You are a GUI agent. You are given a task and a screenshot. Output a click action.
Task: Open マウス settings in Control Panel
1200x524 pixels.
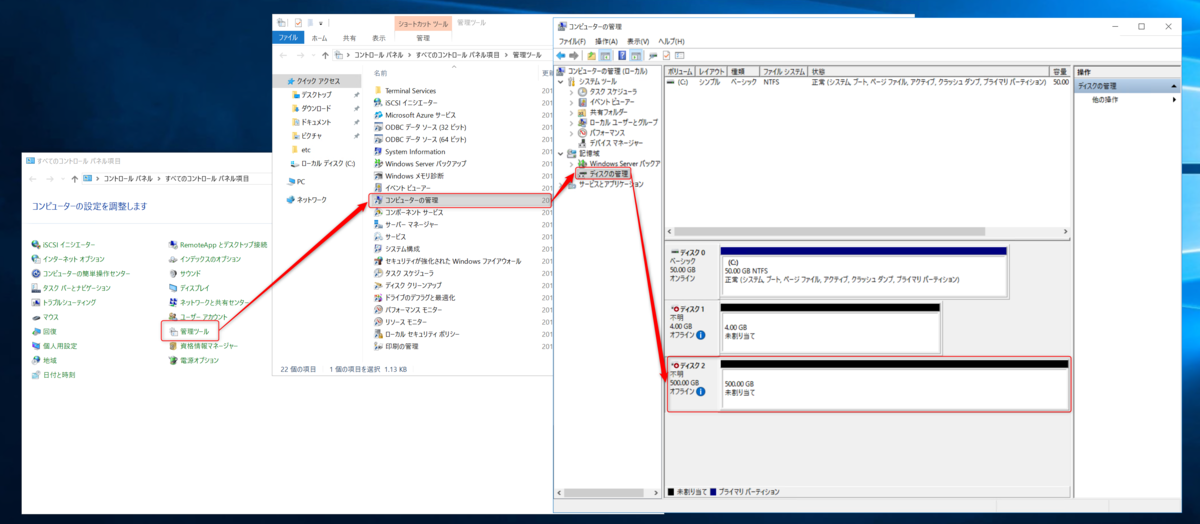click(x=45, y=317)
